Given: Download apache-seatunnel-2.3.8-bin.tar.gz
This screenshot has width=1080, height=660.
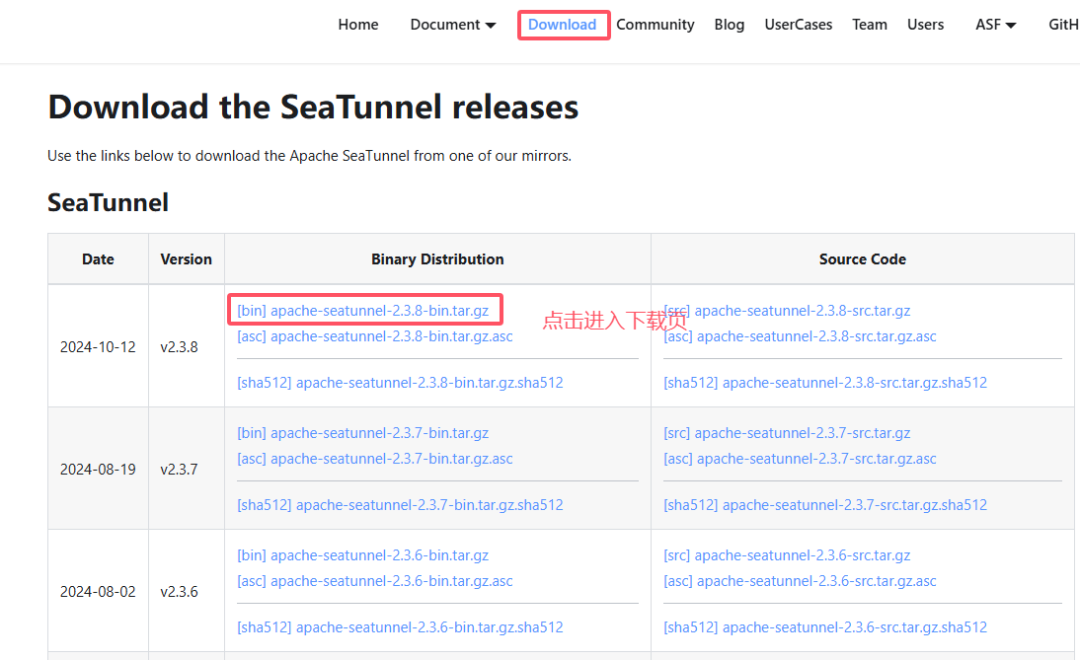Looking at the screenshot, I should (363, 311).
